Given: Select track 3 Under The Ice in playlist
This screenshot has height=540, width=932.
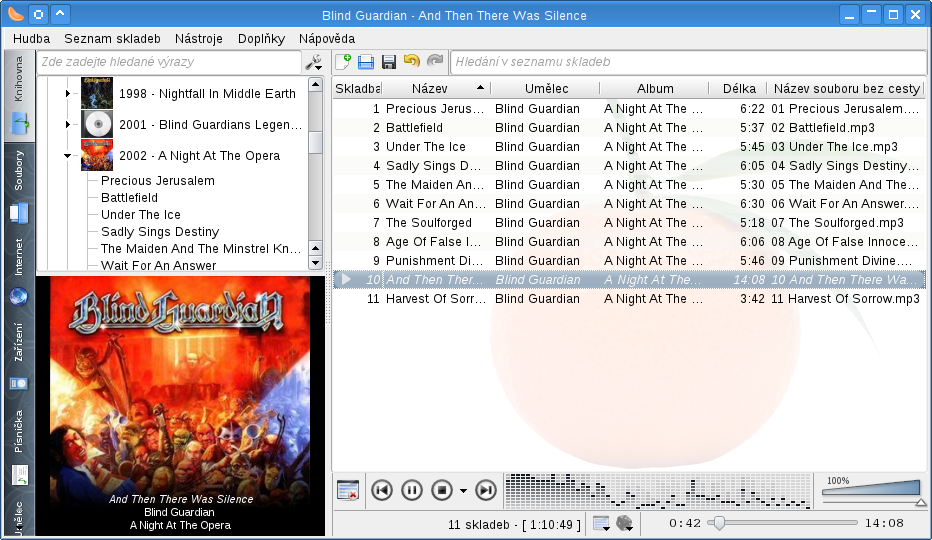Looking at the screenshot, I should click(x=629, y=147).
